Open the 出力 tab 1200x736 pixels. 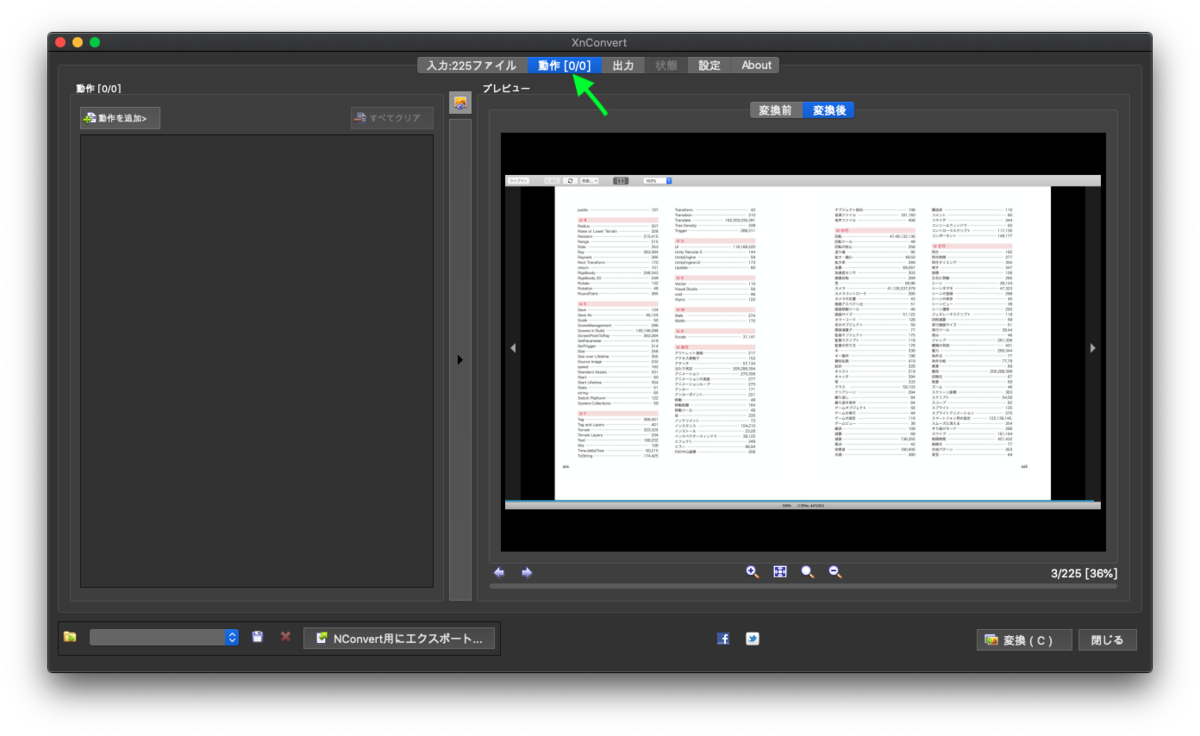(623, 65)
